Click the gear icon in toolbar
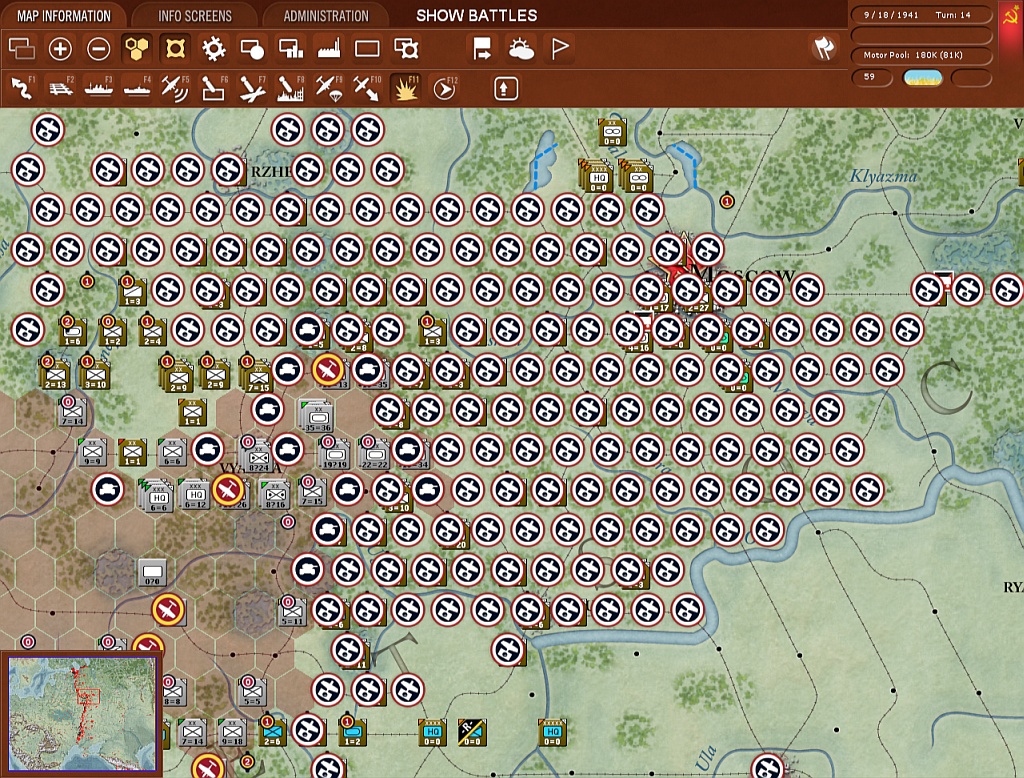The width and height of the screenshot is (1024, 778). coord(214,49)
